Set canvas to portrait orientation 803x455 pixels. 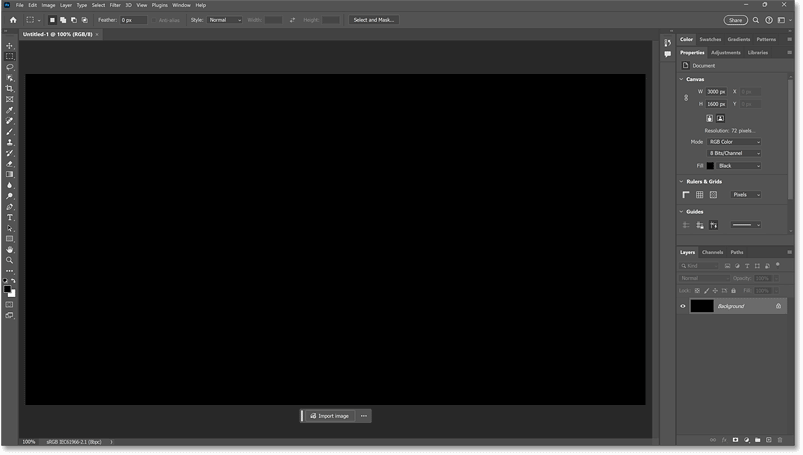[709, 118]
